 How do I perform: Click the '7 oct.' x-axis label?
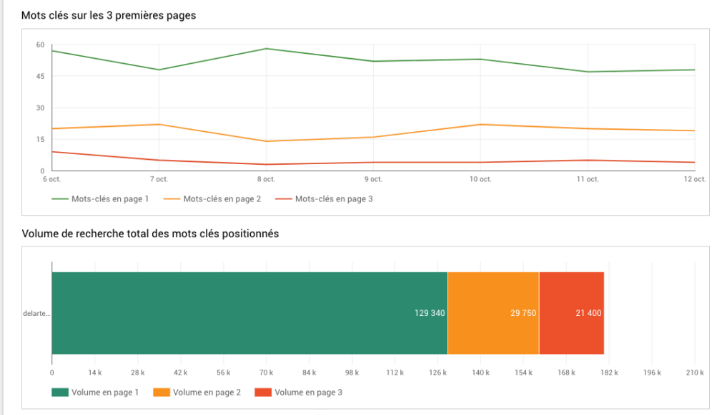159,179
